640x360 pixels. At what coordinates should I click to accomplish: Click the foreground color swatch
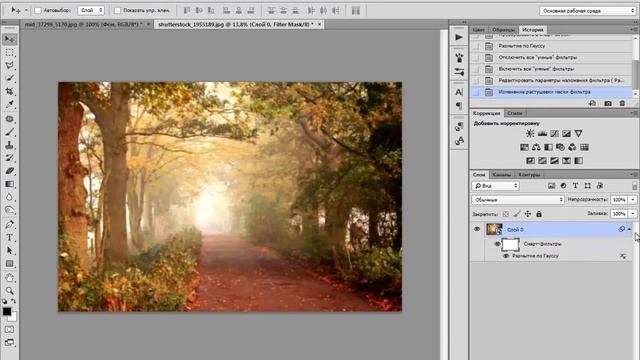tap(7, 311)
